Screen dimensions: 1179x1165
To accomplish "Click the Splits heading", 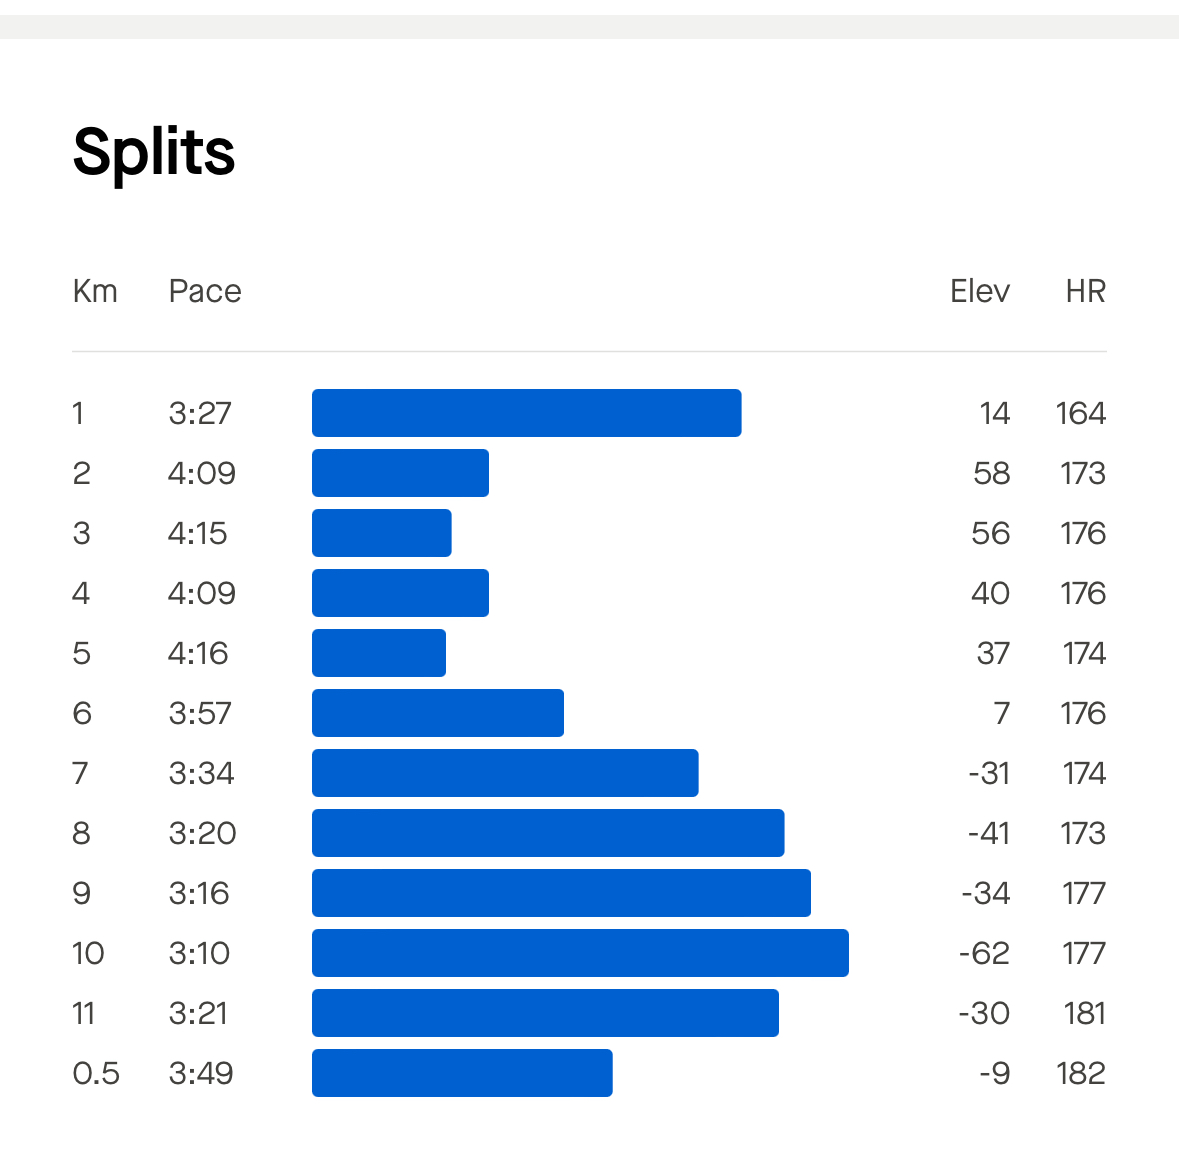I will [154, 153].
